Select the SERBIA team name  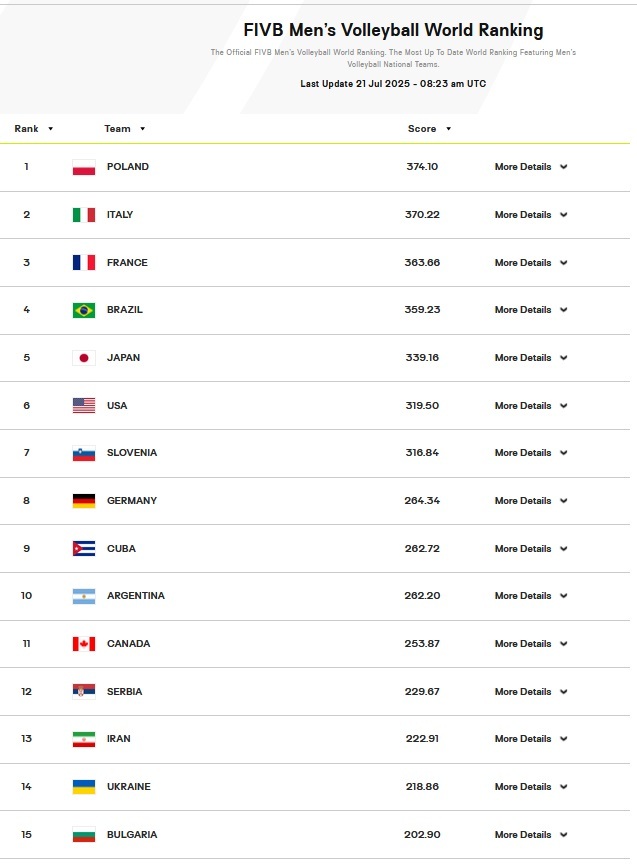(x=125, y=692)
